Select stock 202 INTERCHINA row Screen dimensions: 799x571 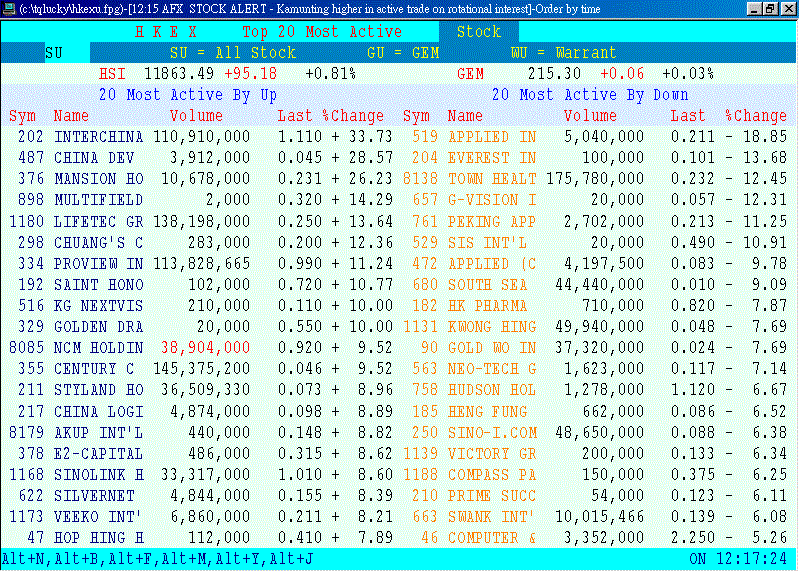pyautogui.click(x=201, y=137)
